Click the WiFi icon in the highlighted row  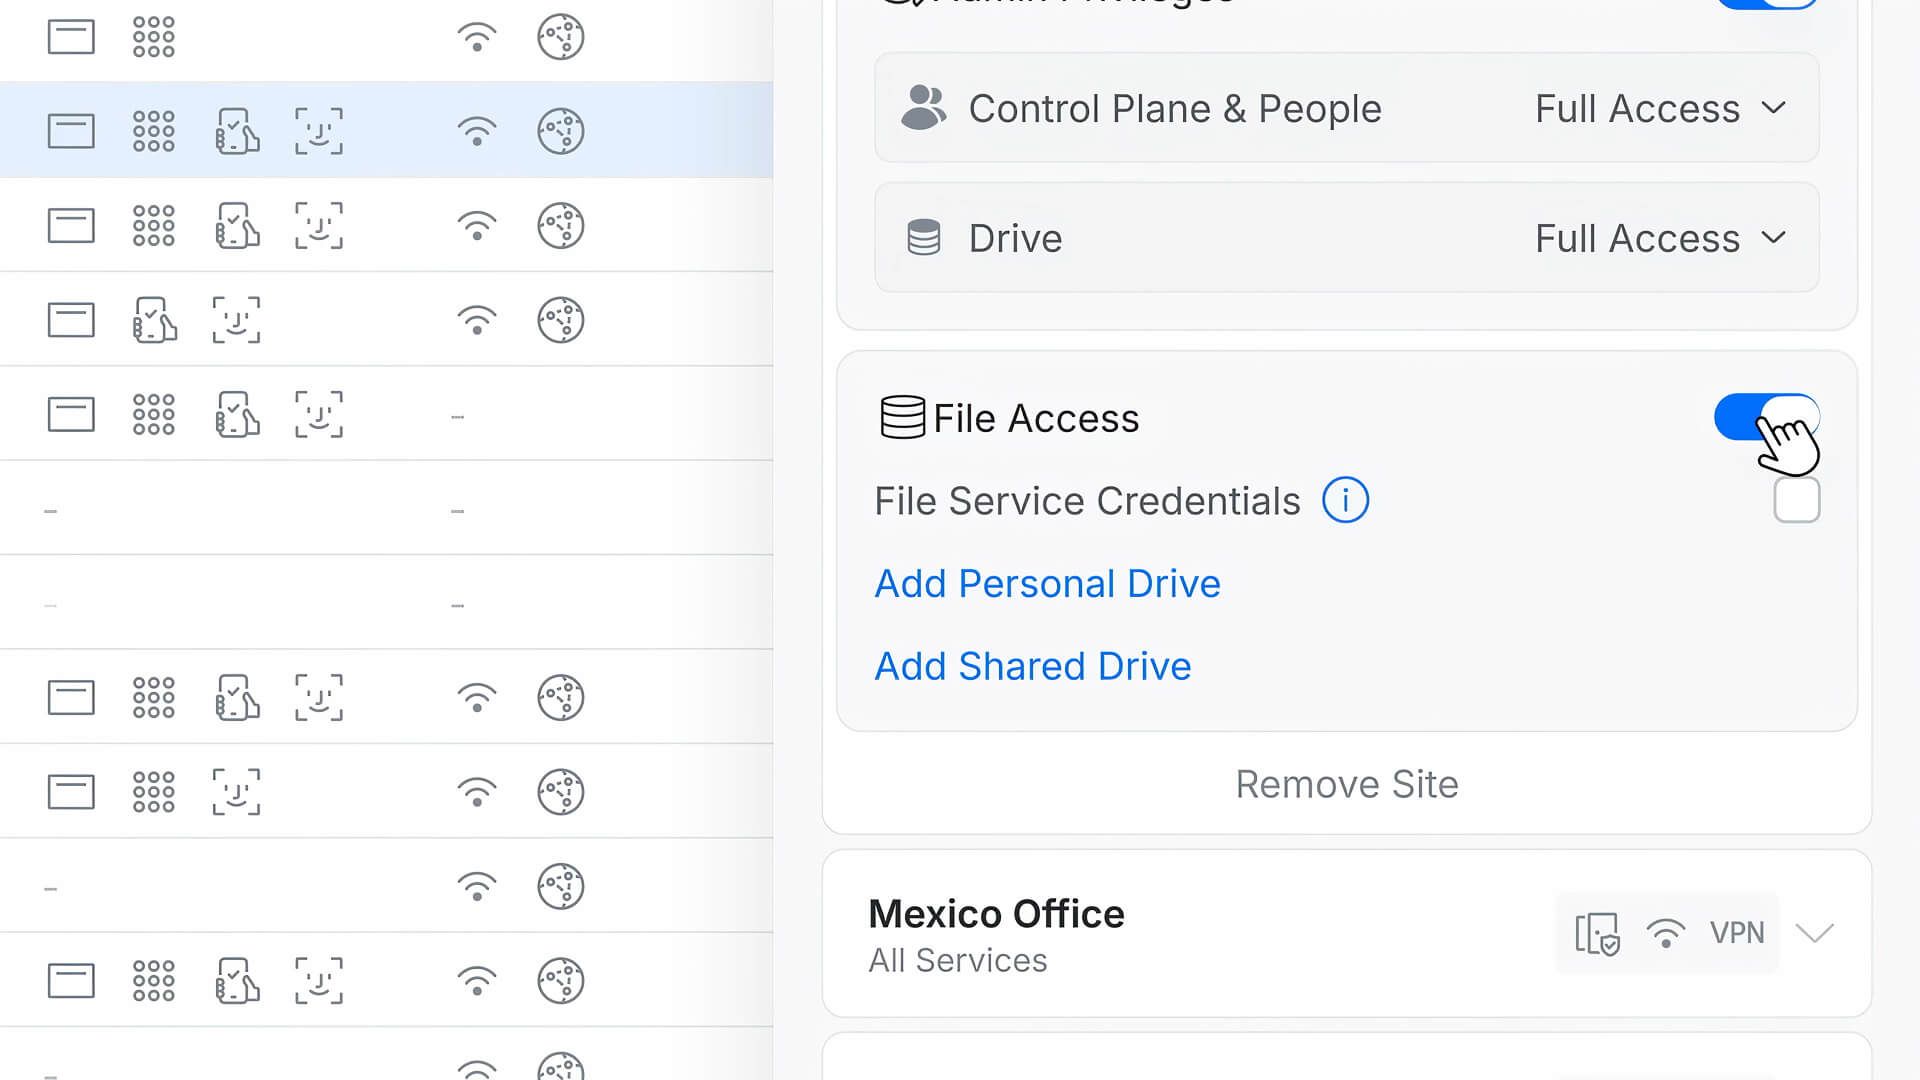(477, 131)
